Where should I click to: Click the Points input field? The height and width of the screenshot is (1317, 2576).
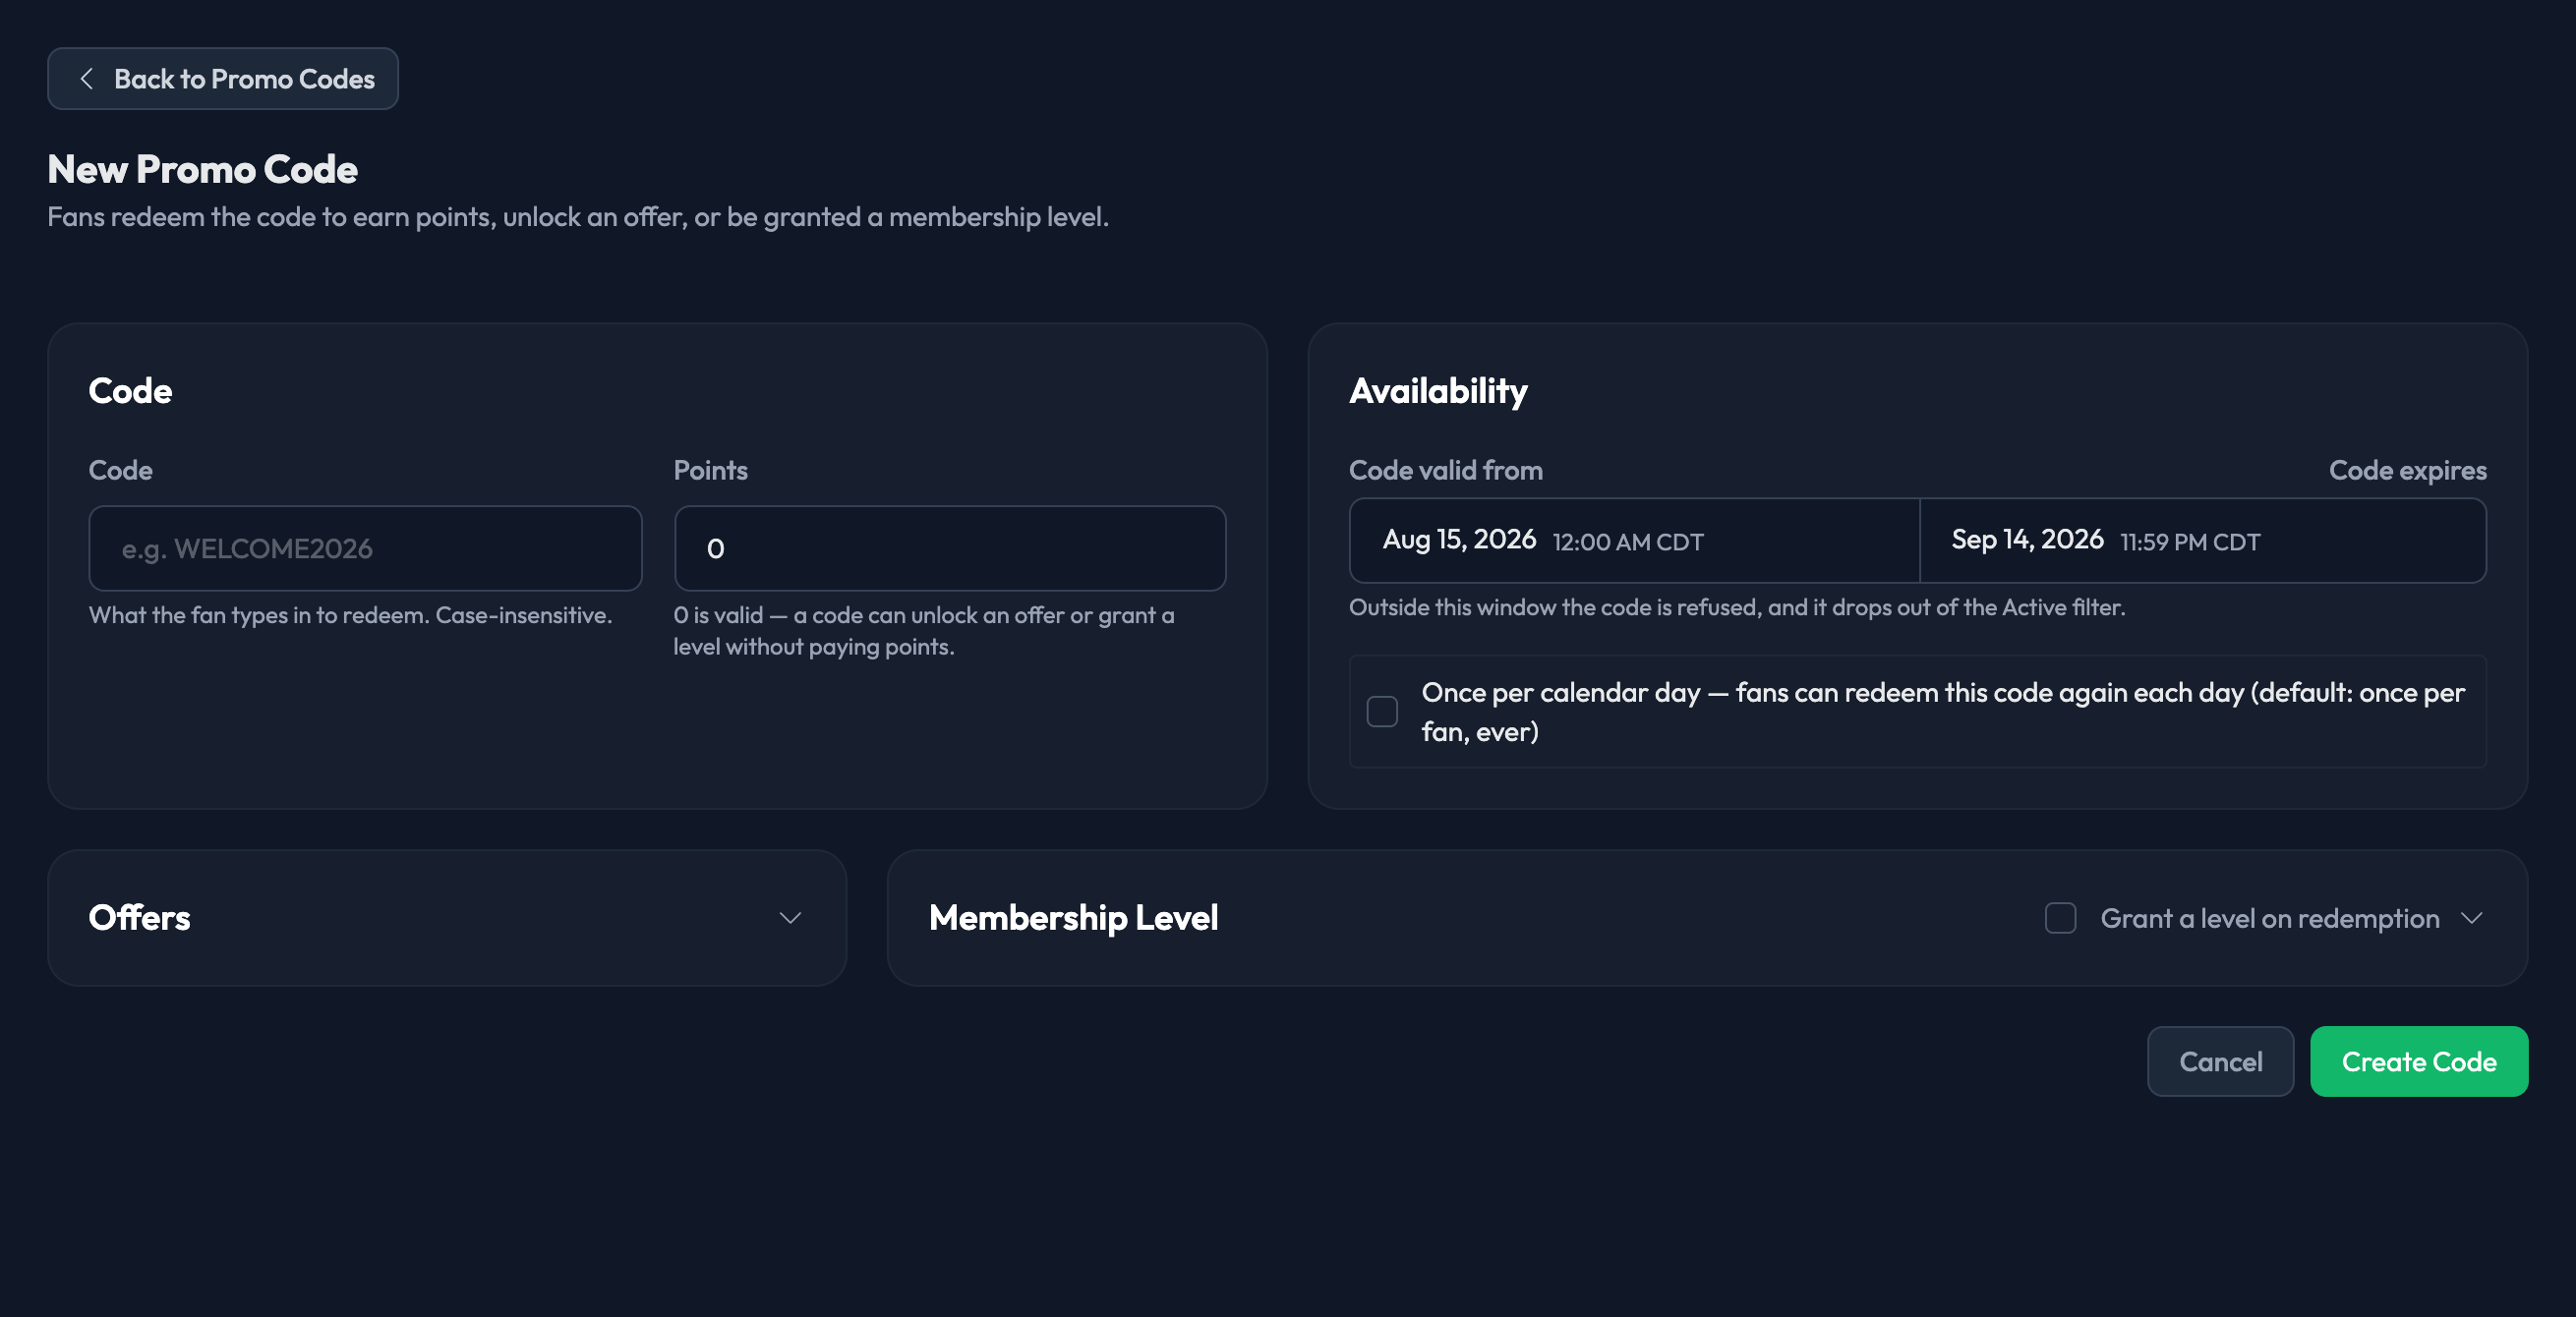tap(950, 548)
